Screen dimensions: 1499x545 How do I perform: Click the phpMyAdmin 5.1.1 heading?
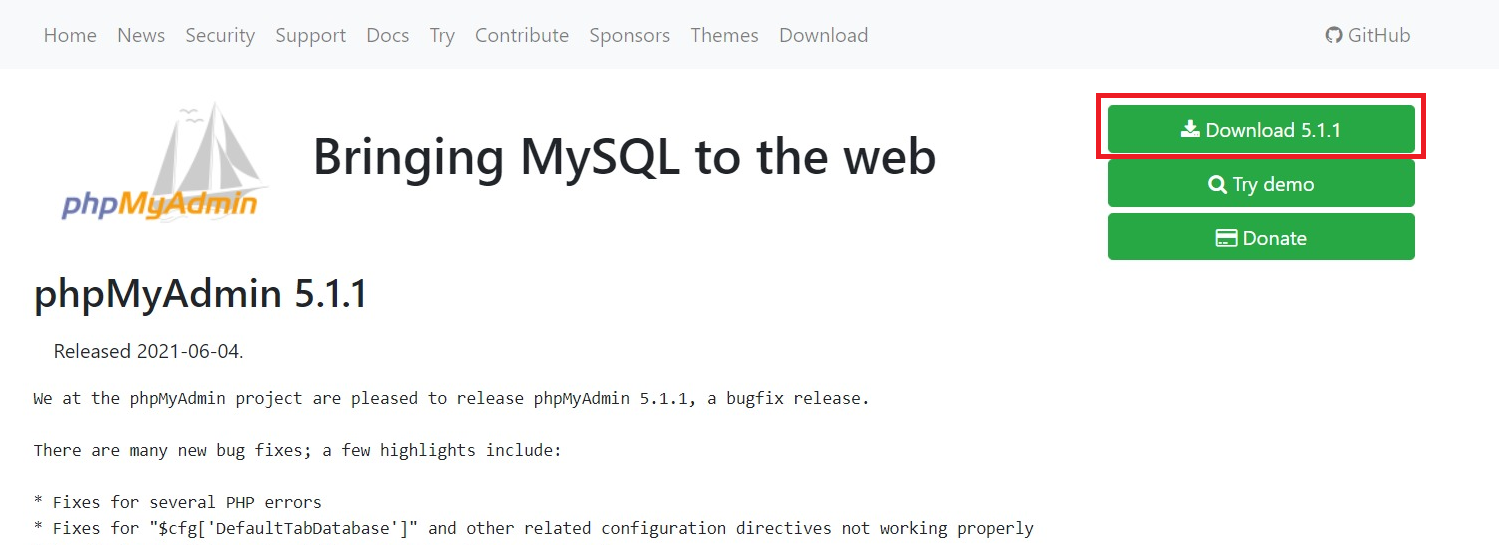pyautogui.click(x=200, y=295)
